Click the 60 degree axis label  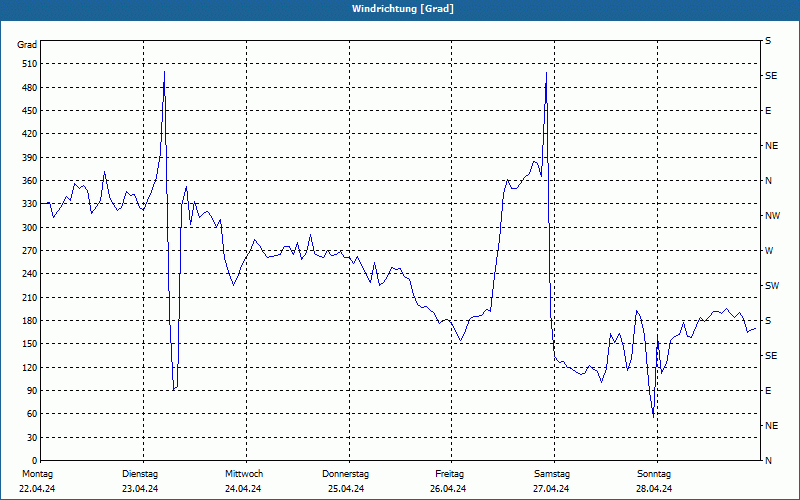(x=32, y=414)
